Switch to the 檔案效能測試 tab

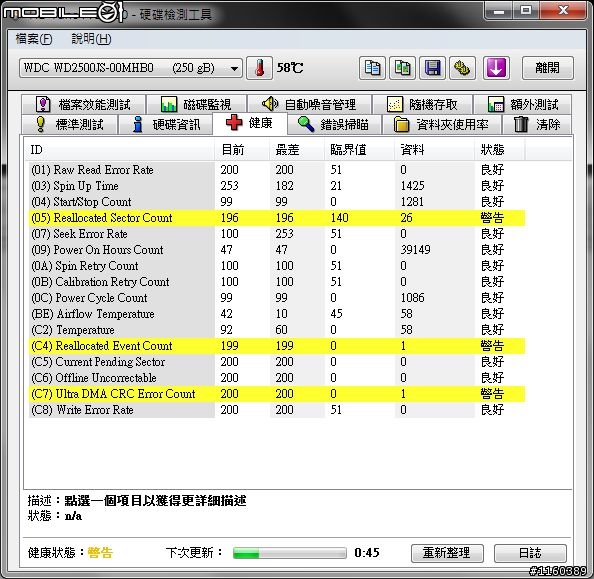[x=83, y=104]
